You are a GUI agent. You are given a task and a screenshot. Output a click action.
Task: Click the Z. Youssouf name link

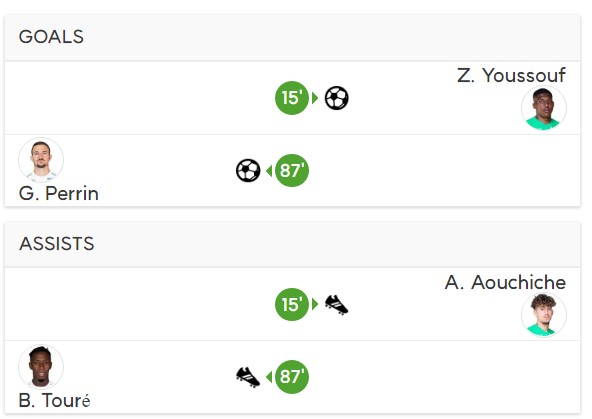click(x=511, y=75)
